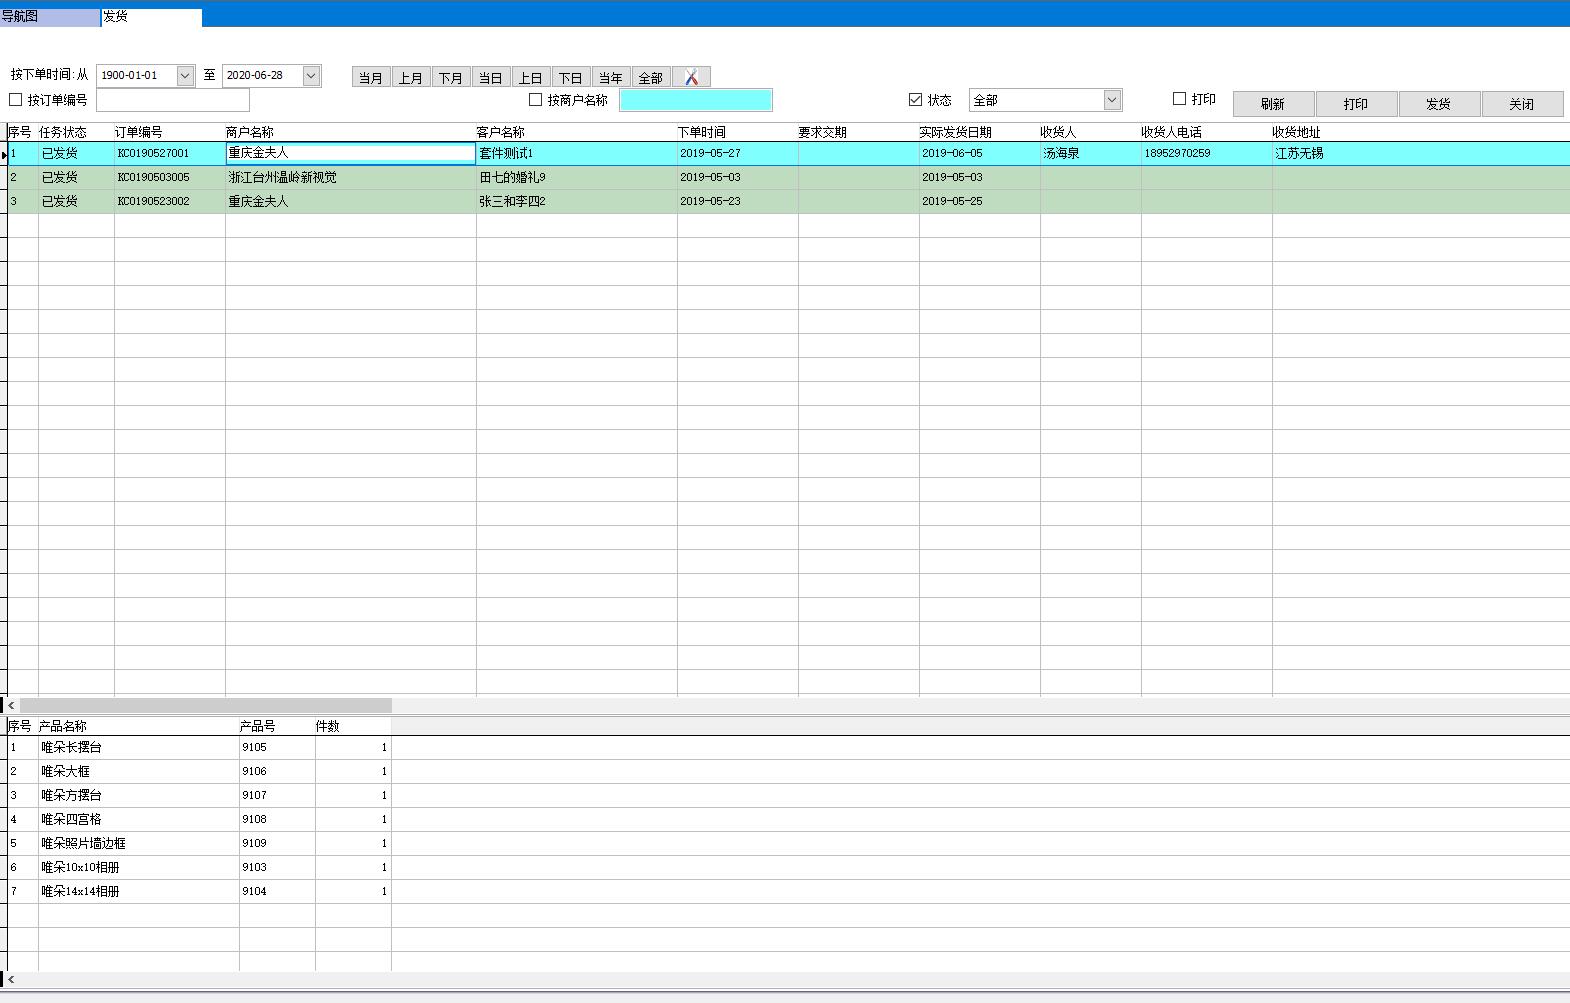
Task: Click the 当年 quick filter button
Action: (611, 77)
